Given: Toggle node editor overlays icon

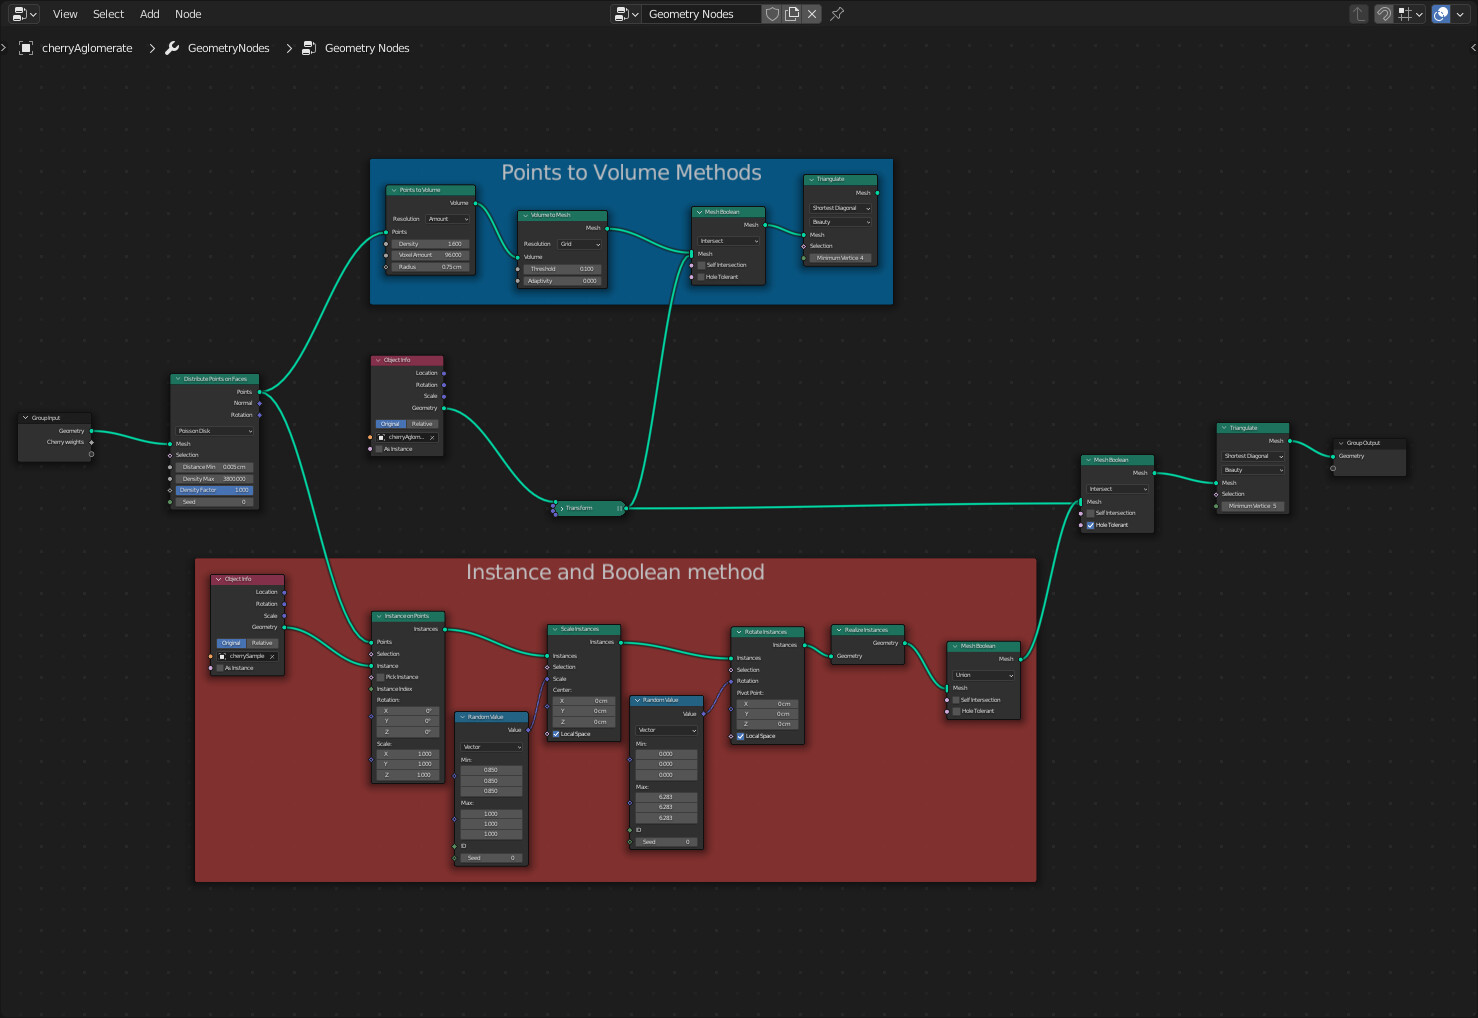Looking at the screenshot, I should point(1441,14).
